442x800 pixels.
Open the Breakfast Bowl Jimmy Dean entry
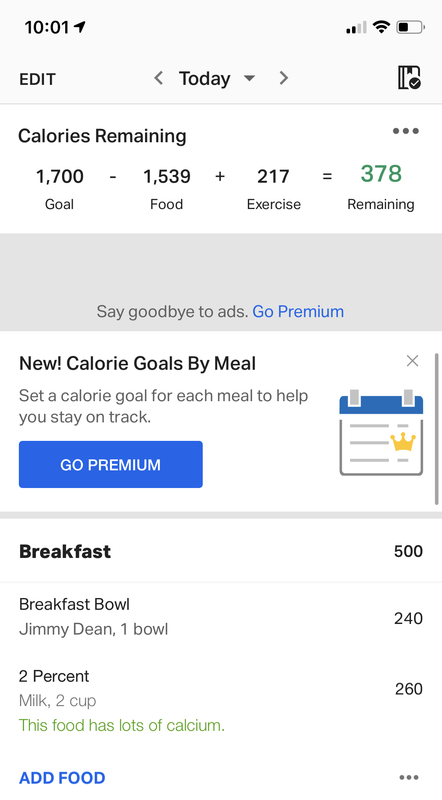coord(221,617)
